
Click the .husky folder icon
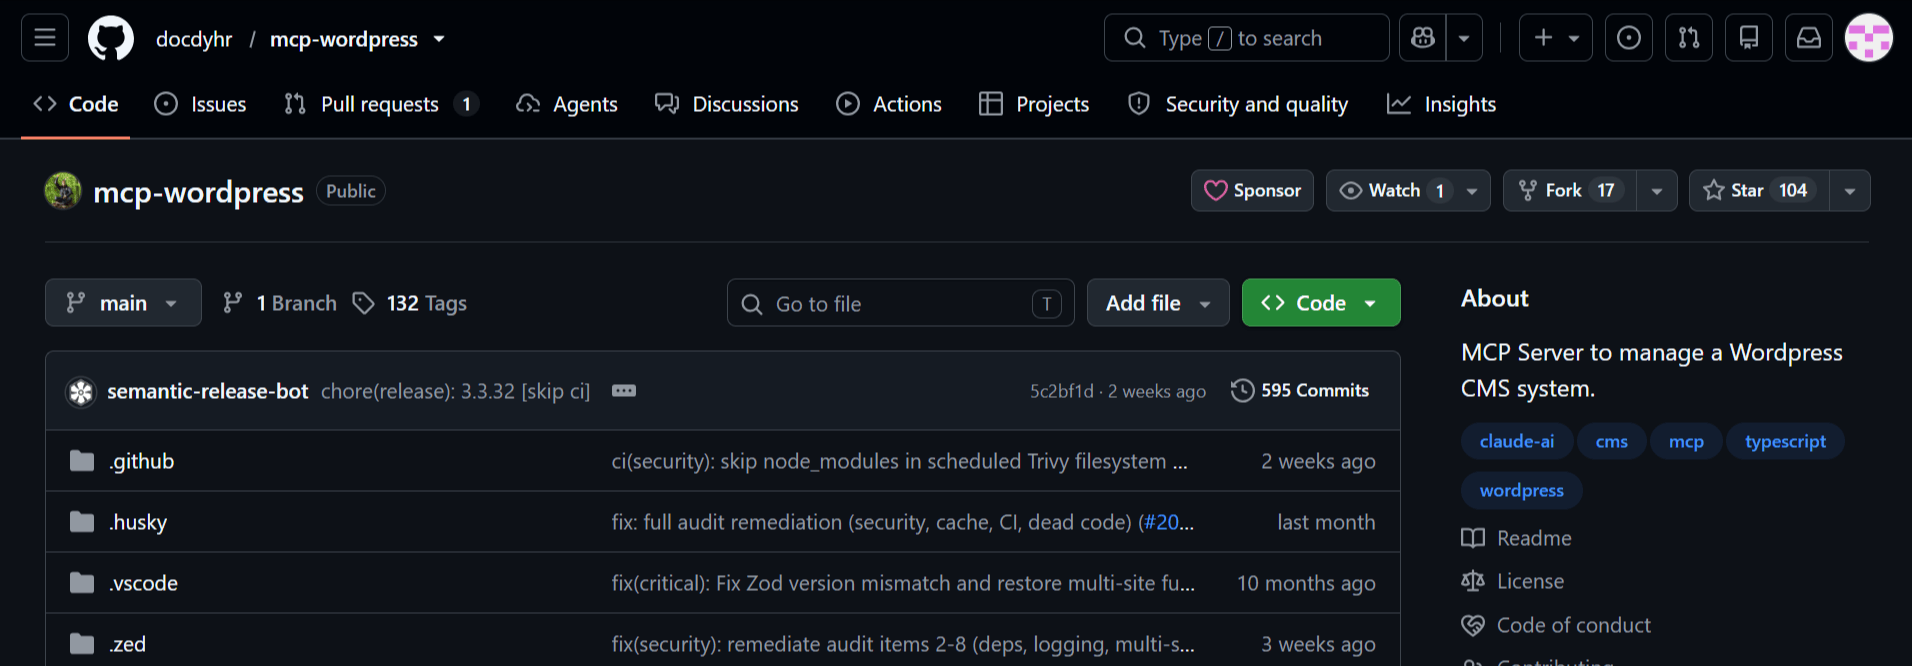click(82, 522)
